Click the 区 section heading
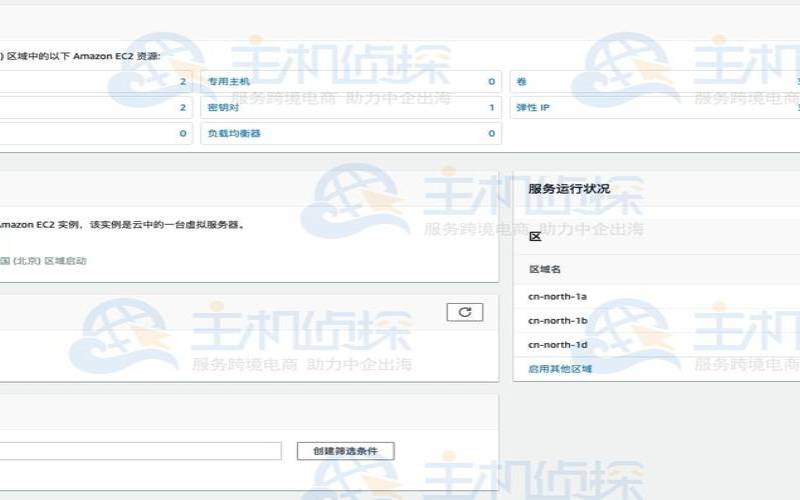 point(535,236)
